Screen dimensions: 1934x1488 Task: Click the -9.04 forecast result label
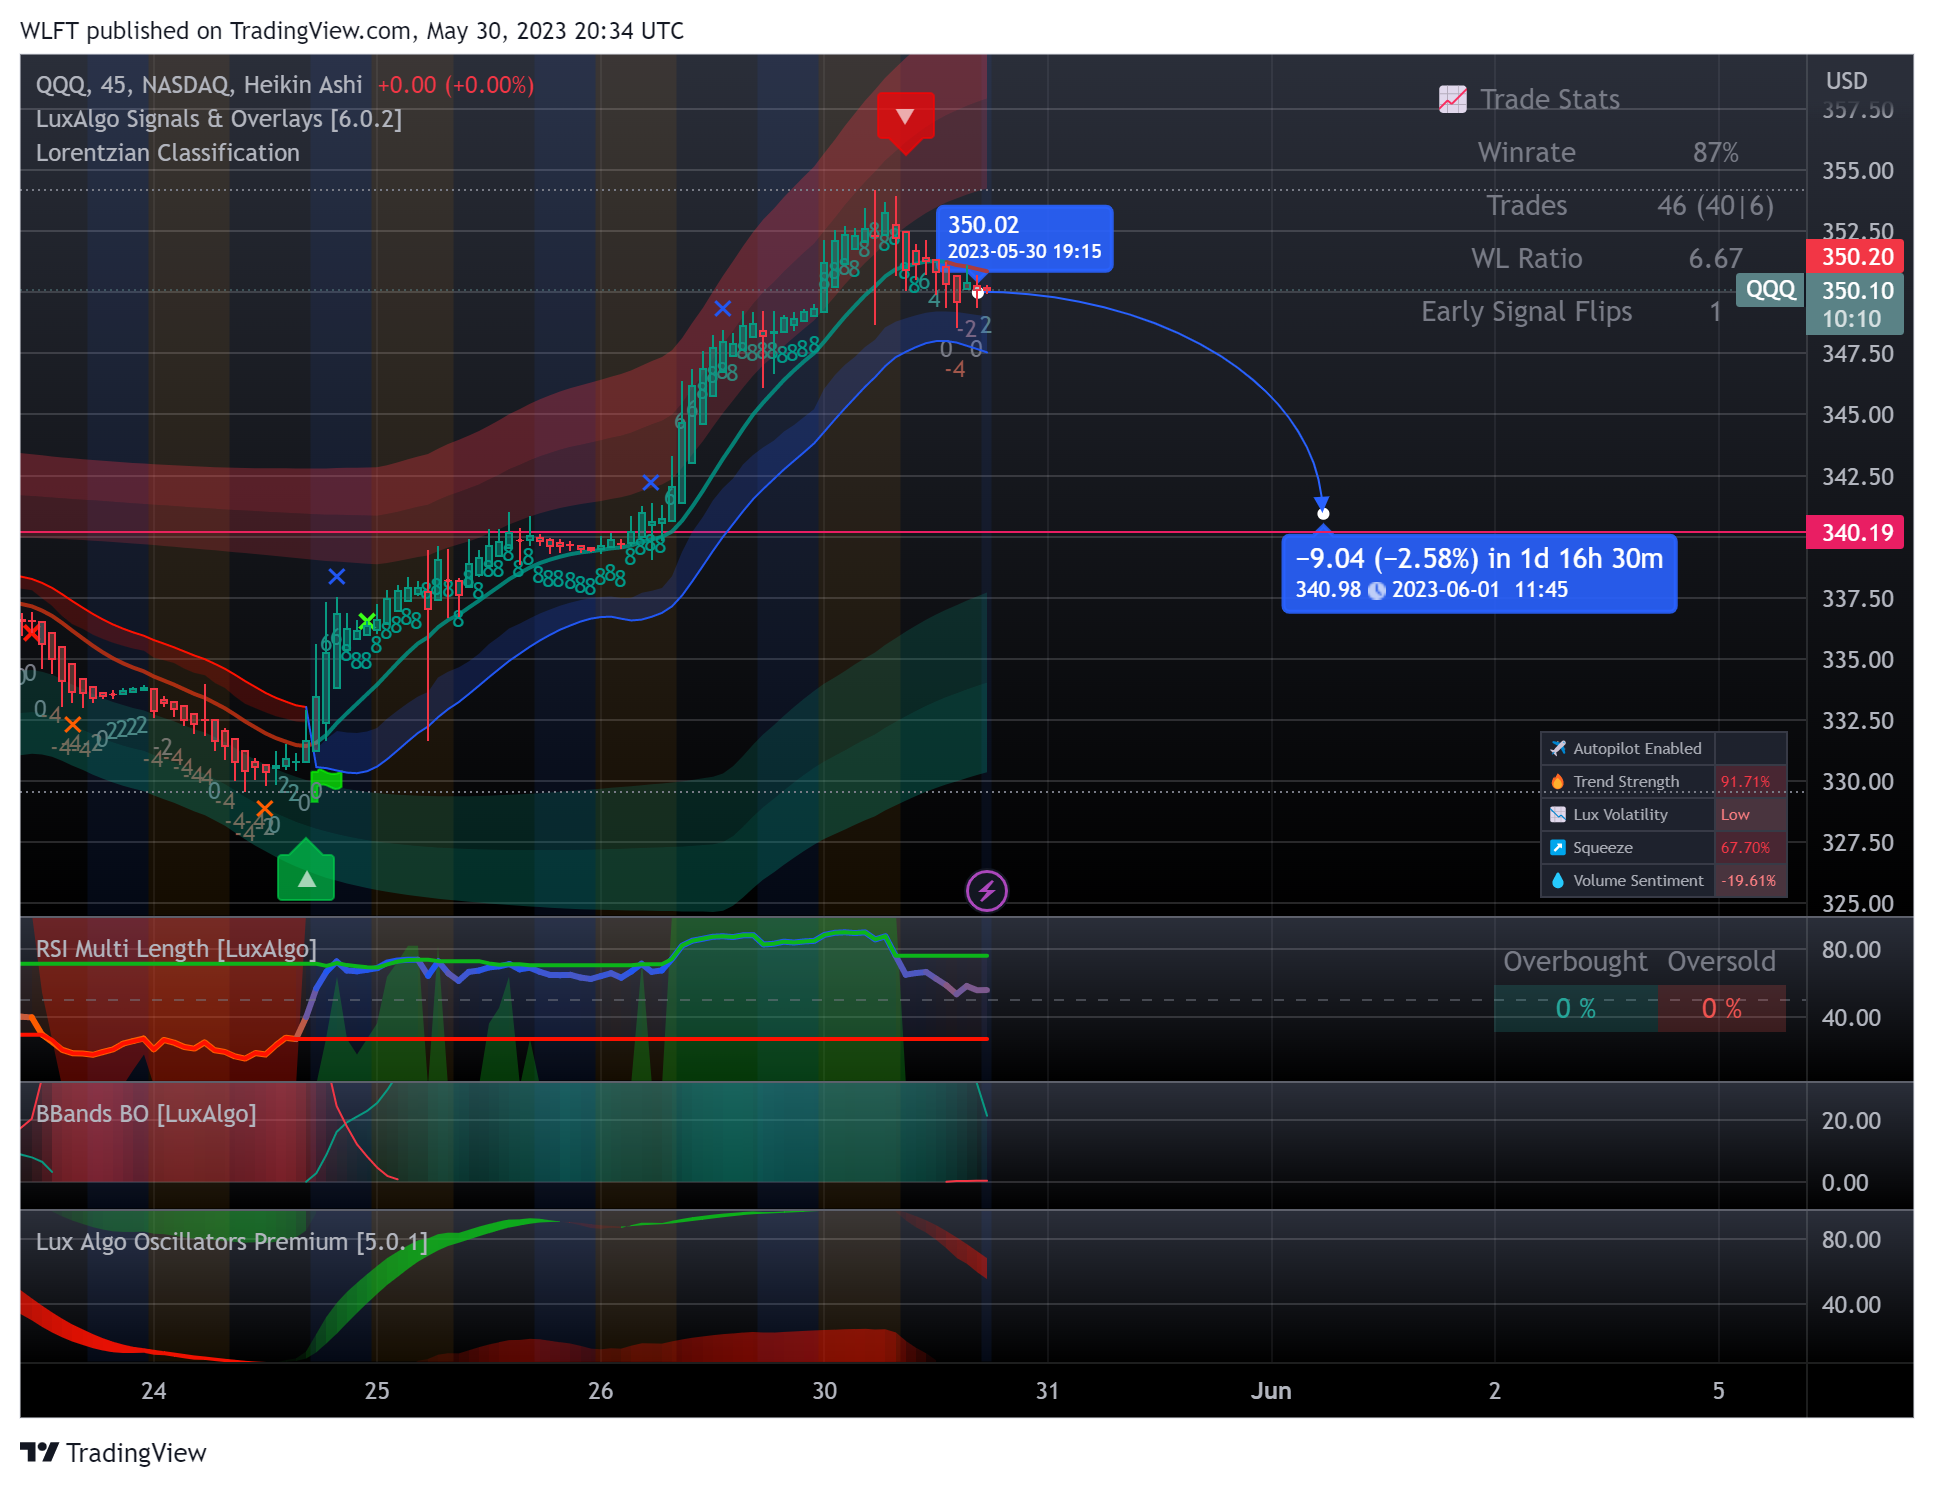point(1479,574)
